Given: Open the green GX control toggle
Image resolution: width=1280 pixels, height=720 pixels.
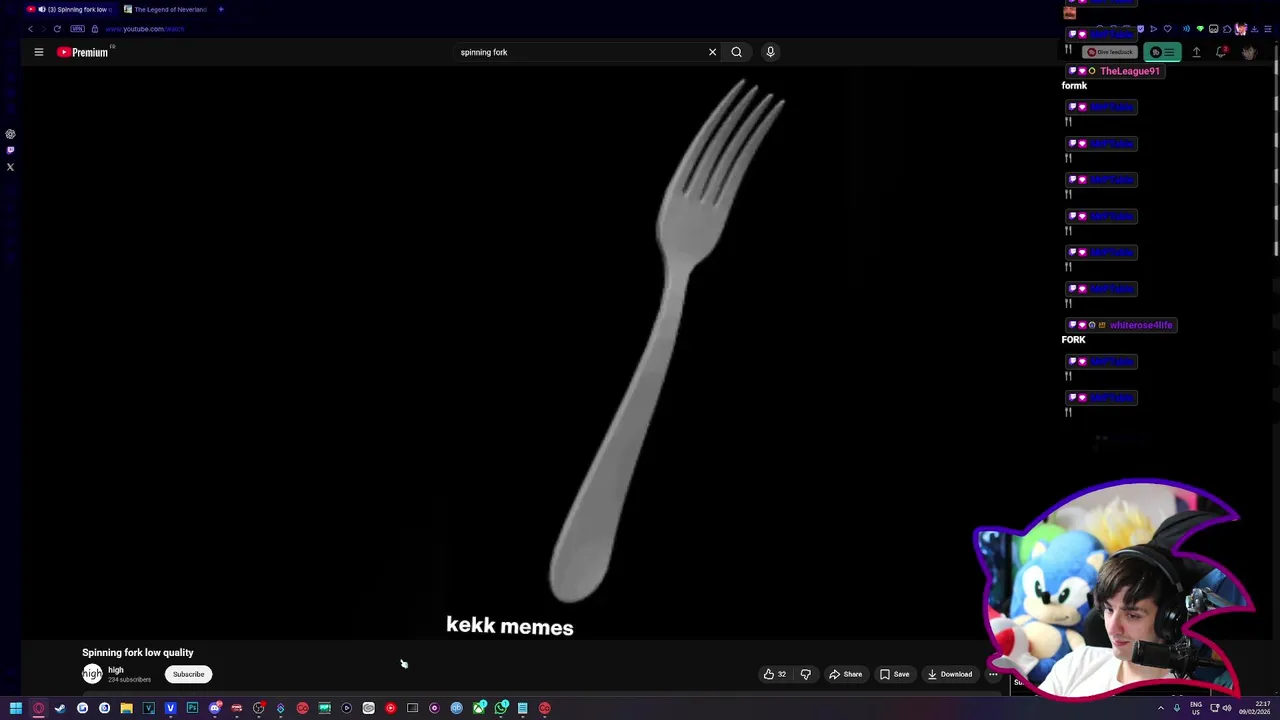Looking at the screenshot, I should (x=1163, y=52).
